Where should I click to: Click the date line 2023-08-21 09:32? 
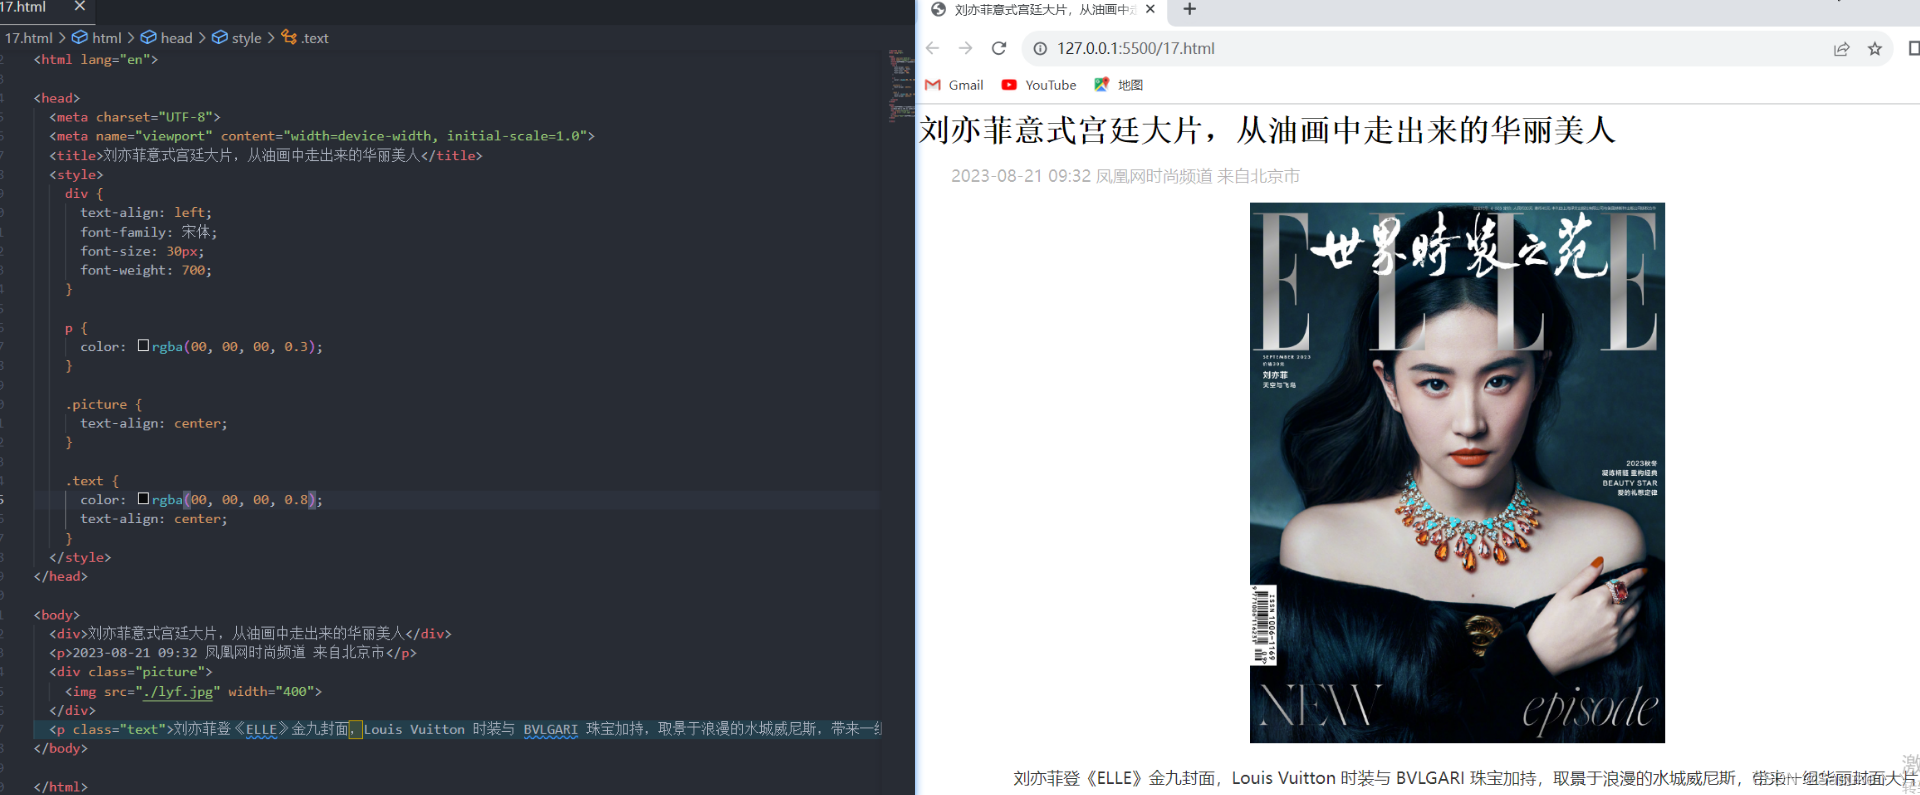coord(1125,176)
